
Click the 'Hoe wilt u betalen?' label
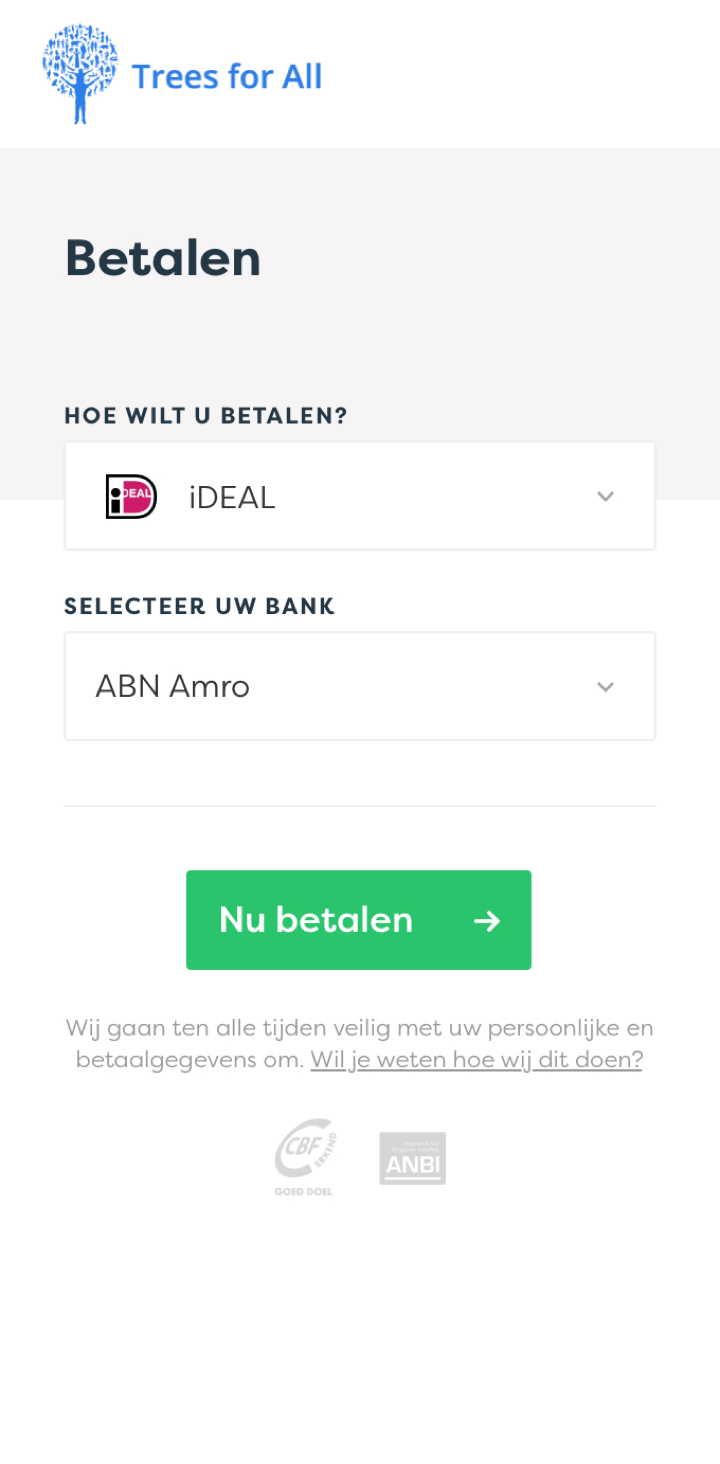[206, 416]
